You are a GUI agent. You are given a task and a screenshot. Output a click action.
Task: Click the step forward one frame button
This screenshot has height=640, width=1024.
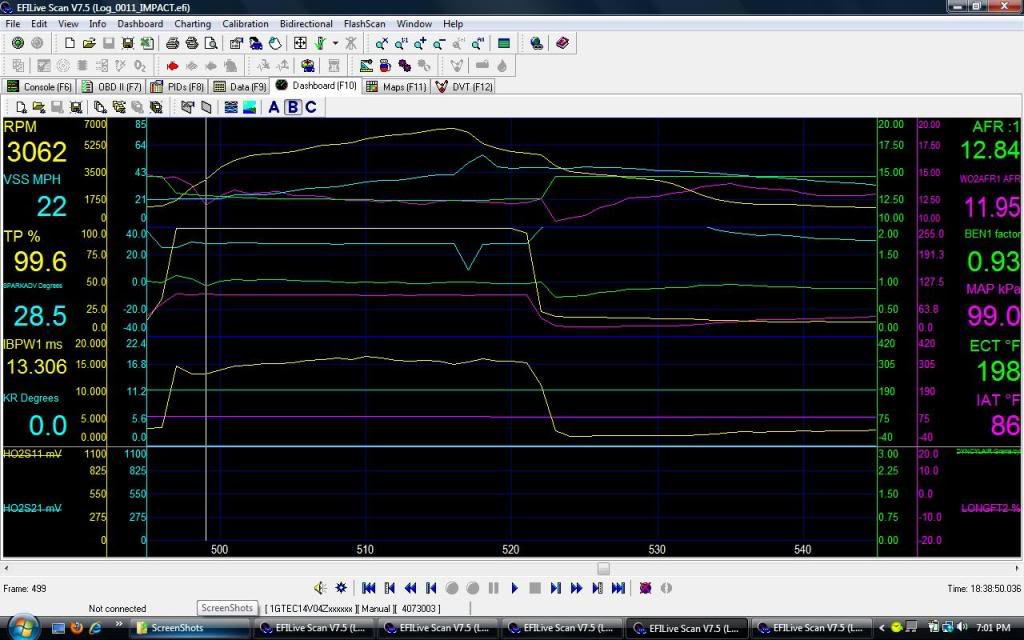556,588
